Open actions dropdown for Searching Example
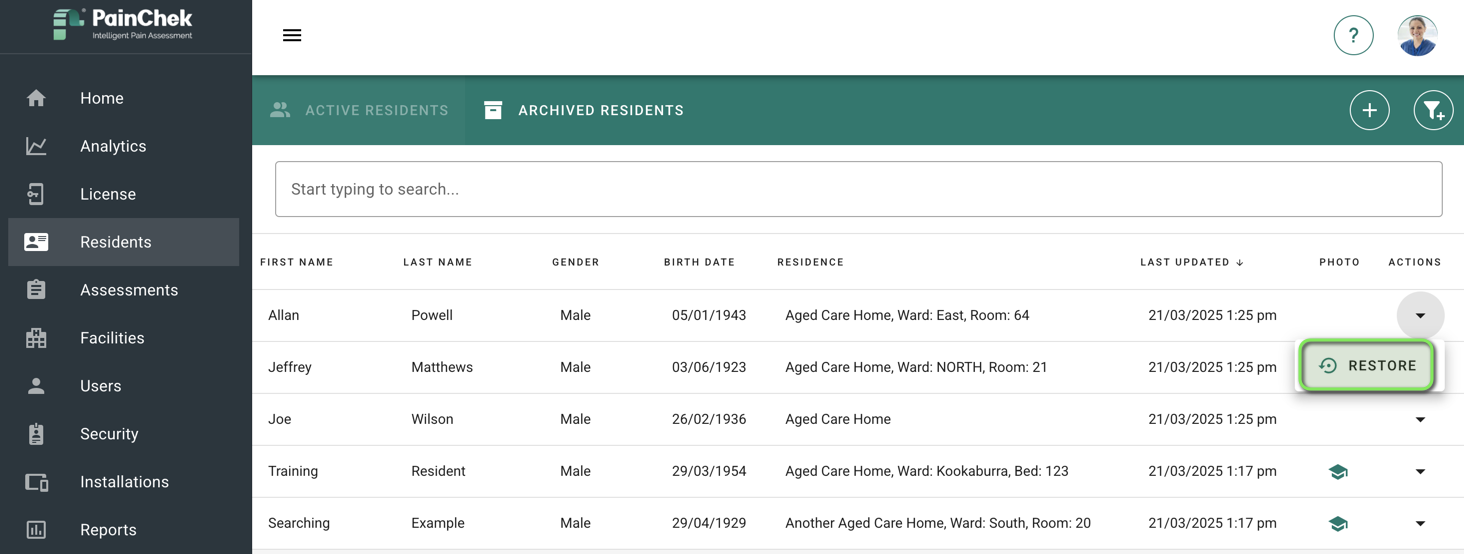This screenshot has width=1464, height=554. point(1420,523)
